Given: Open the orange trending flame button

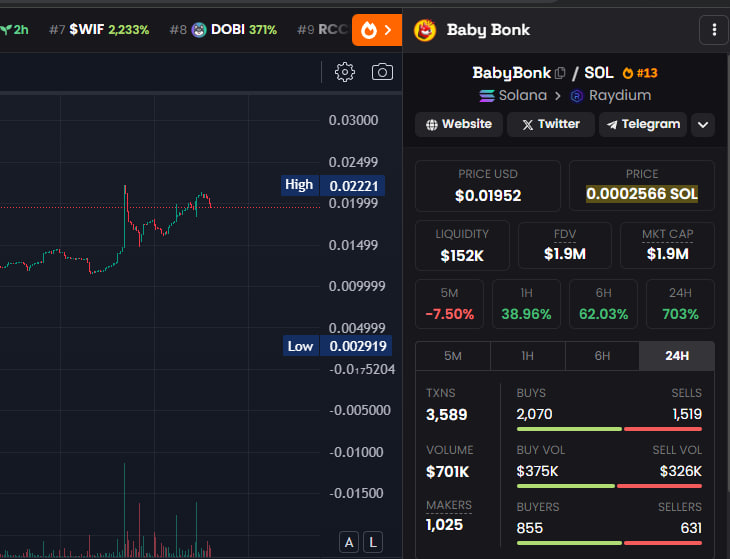Looking at the screenshot, I should [377, 30].
